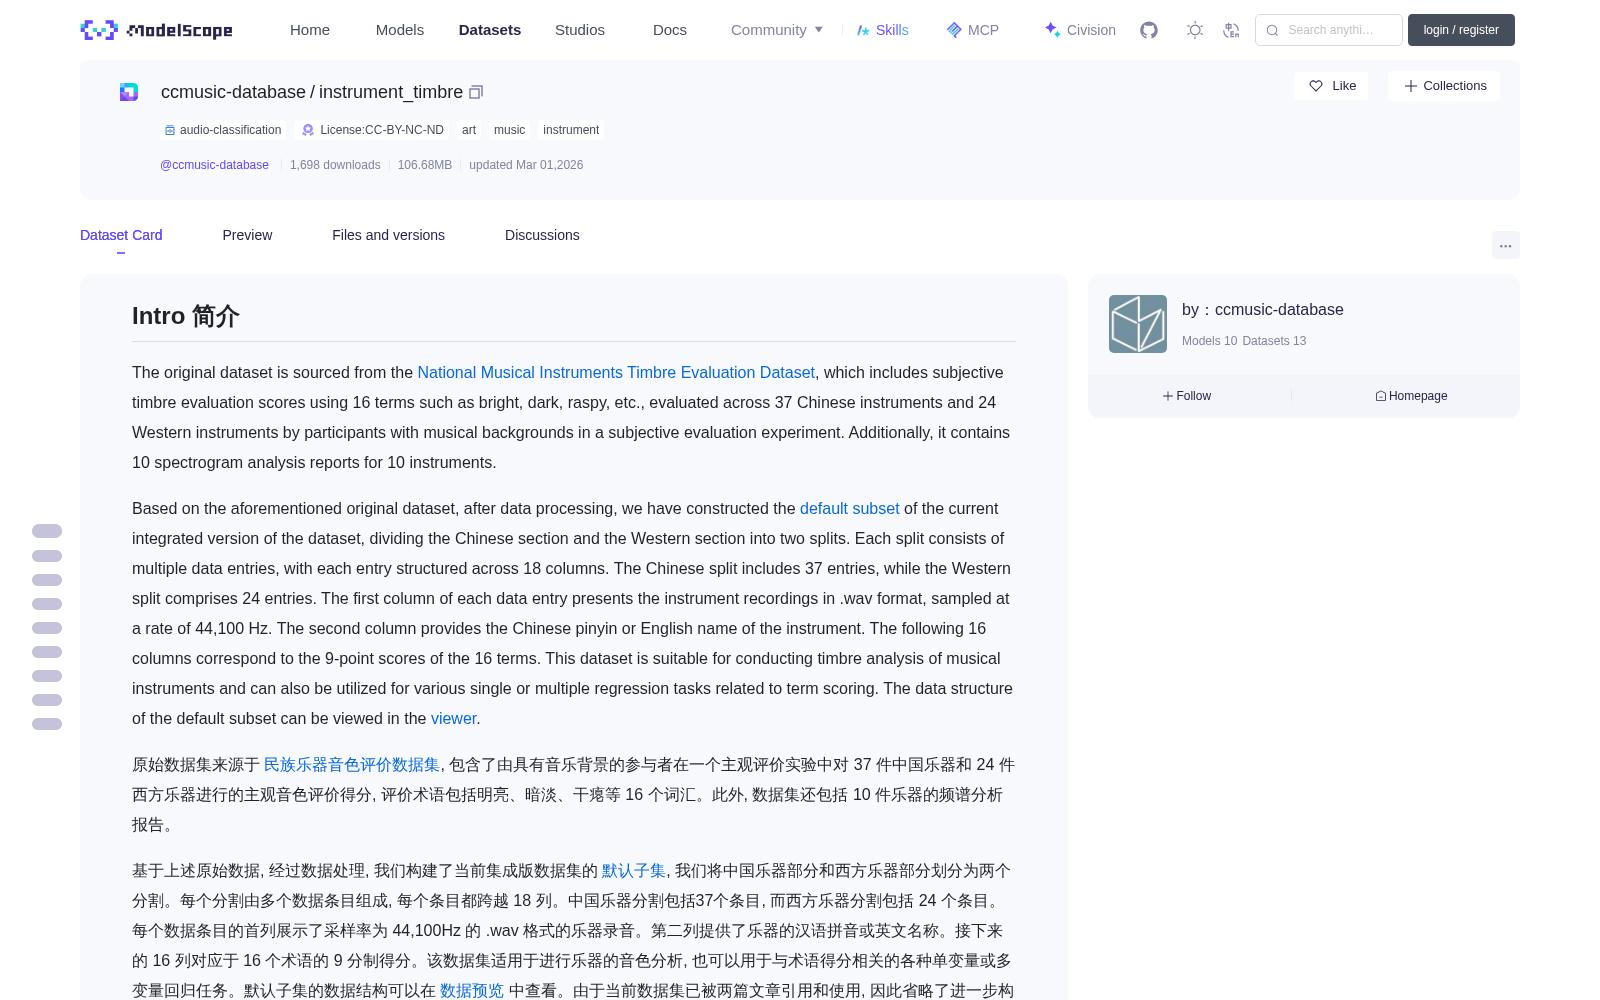Click the plus icon in Collections
The image size is (1600, 1000).
(x=1411, y=86)
